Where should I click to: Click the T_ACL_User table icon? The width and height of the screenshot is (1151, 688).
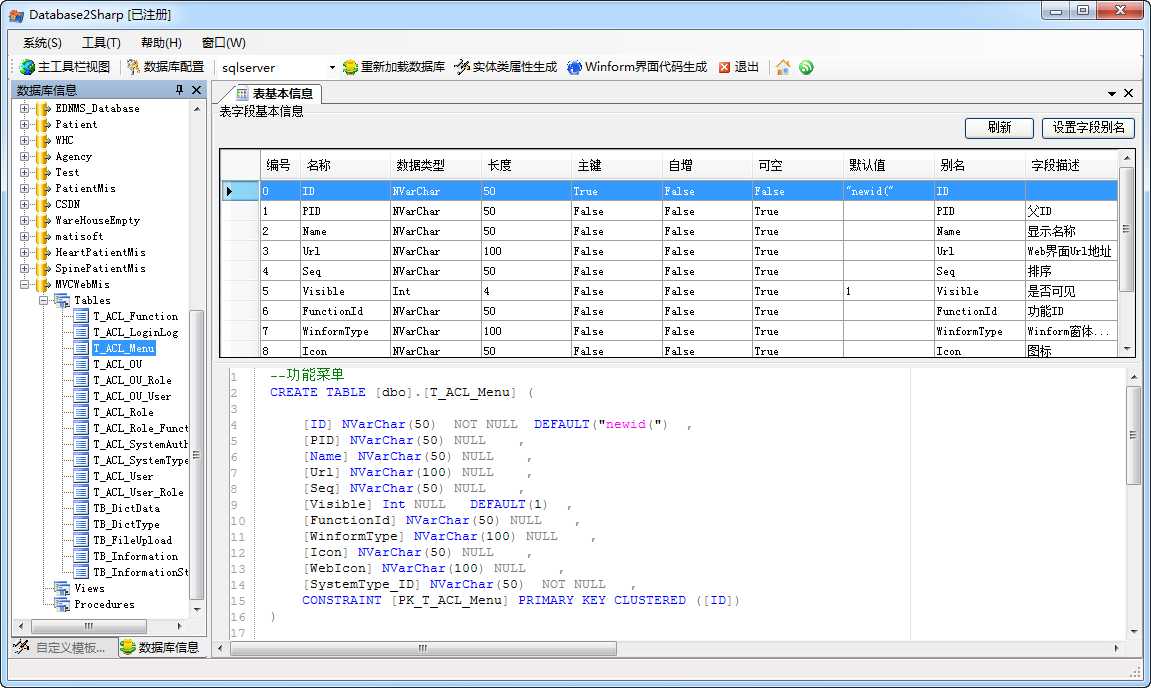click(81, 477)
